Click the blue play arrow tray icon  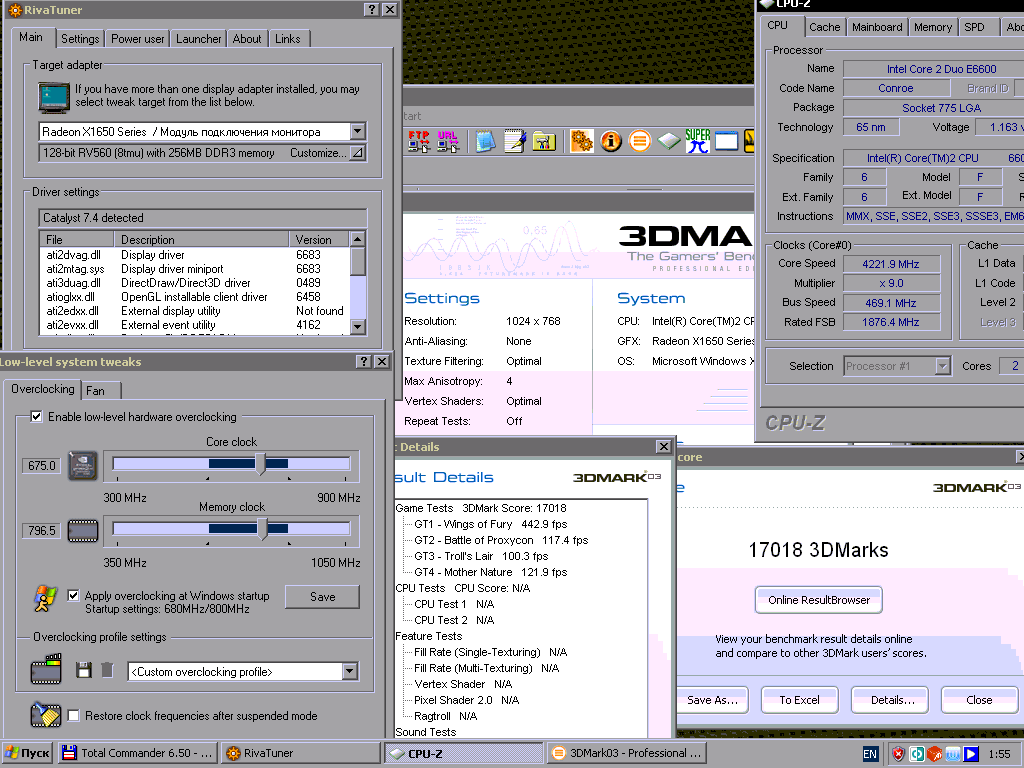point(971,754)
